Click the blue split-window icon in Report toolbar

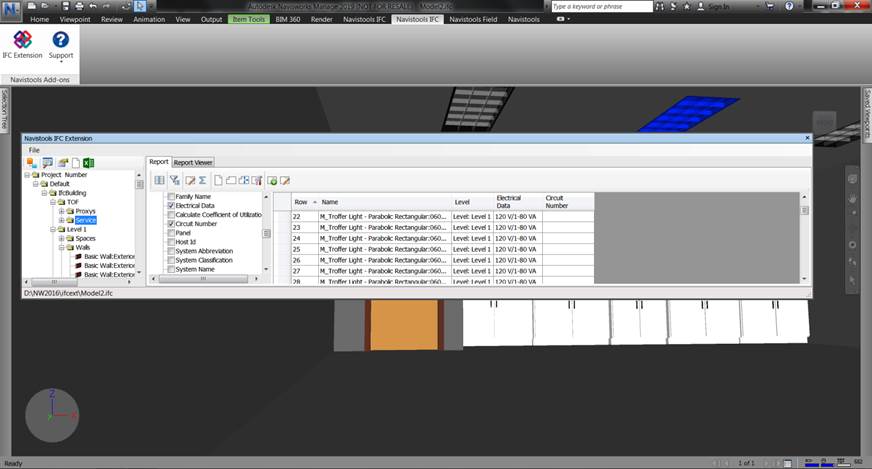click(244, 180)
